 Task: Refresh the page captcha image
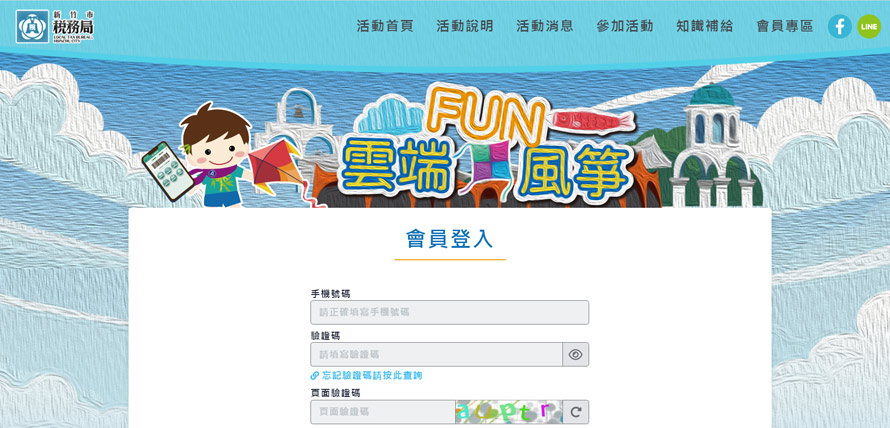click(x=576, y=412)
